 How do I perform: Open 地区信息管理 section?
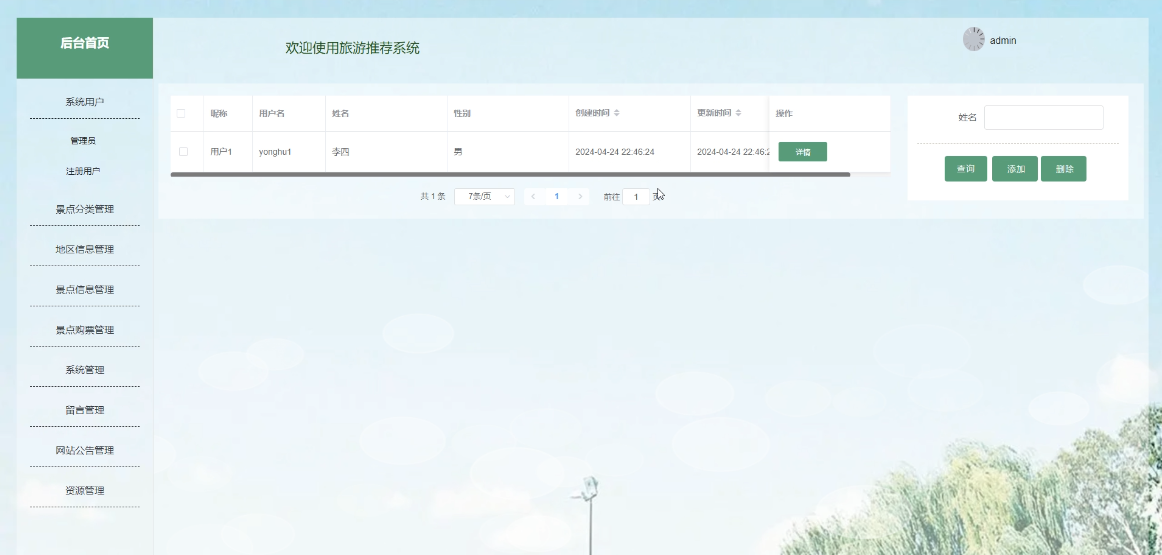[x=84, y=250]
